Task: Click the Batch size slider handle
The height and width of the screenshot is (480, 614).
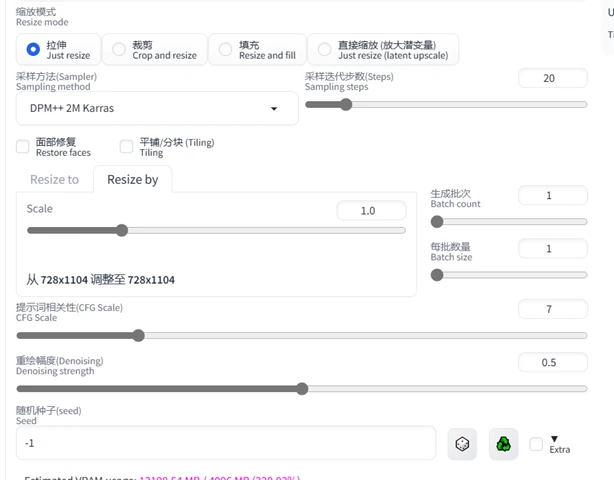Action: pos(437,275)
